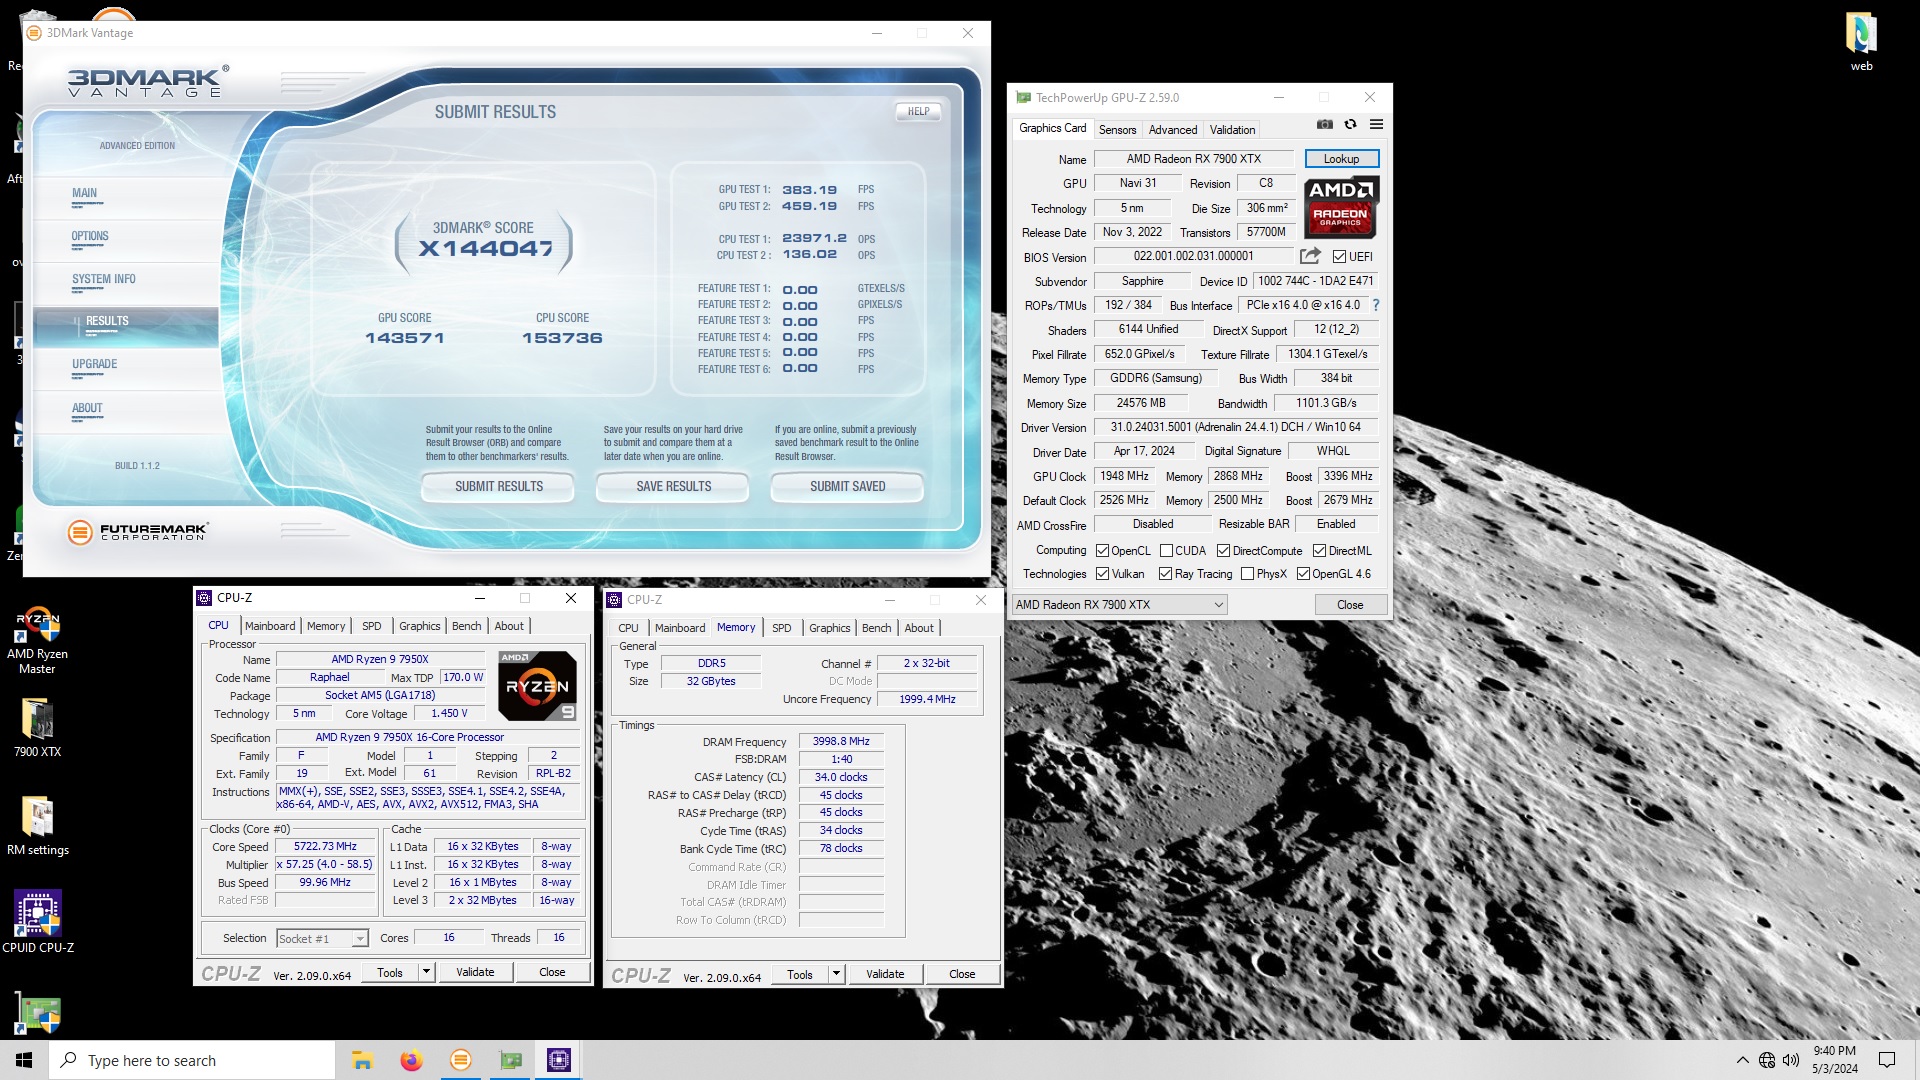The image size is (1920, 1080).
Task: Open network tray icon
Action: pyautogui.click(x=1767, y=1060)
